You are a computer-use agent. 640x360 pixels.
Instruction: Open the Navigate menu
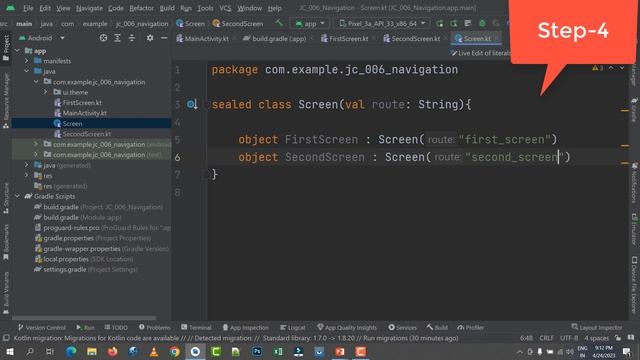point(89,8)
